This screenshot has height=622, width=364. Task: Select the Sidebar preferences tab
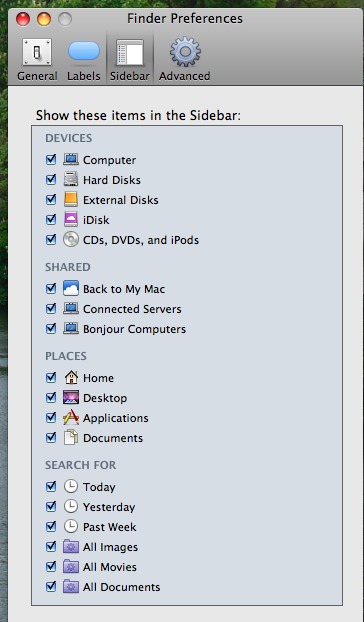click(x=130, y=60)
